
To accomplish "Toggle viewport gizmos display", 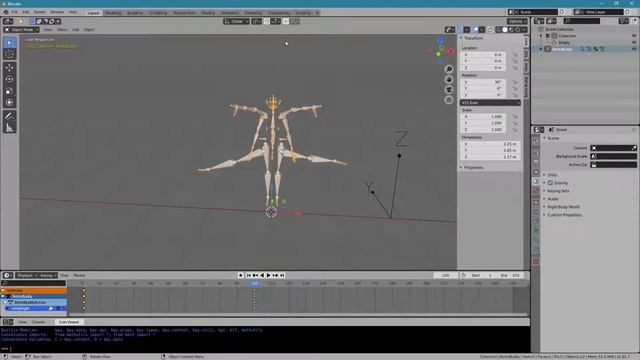I will coord(460,29).
